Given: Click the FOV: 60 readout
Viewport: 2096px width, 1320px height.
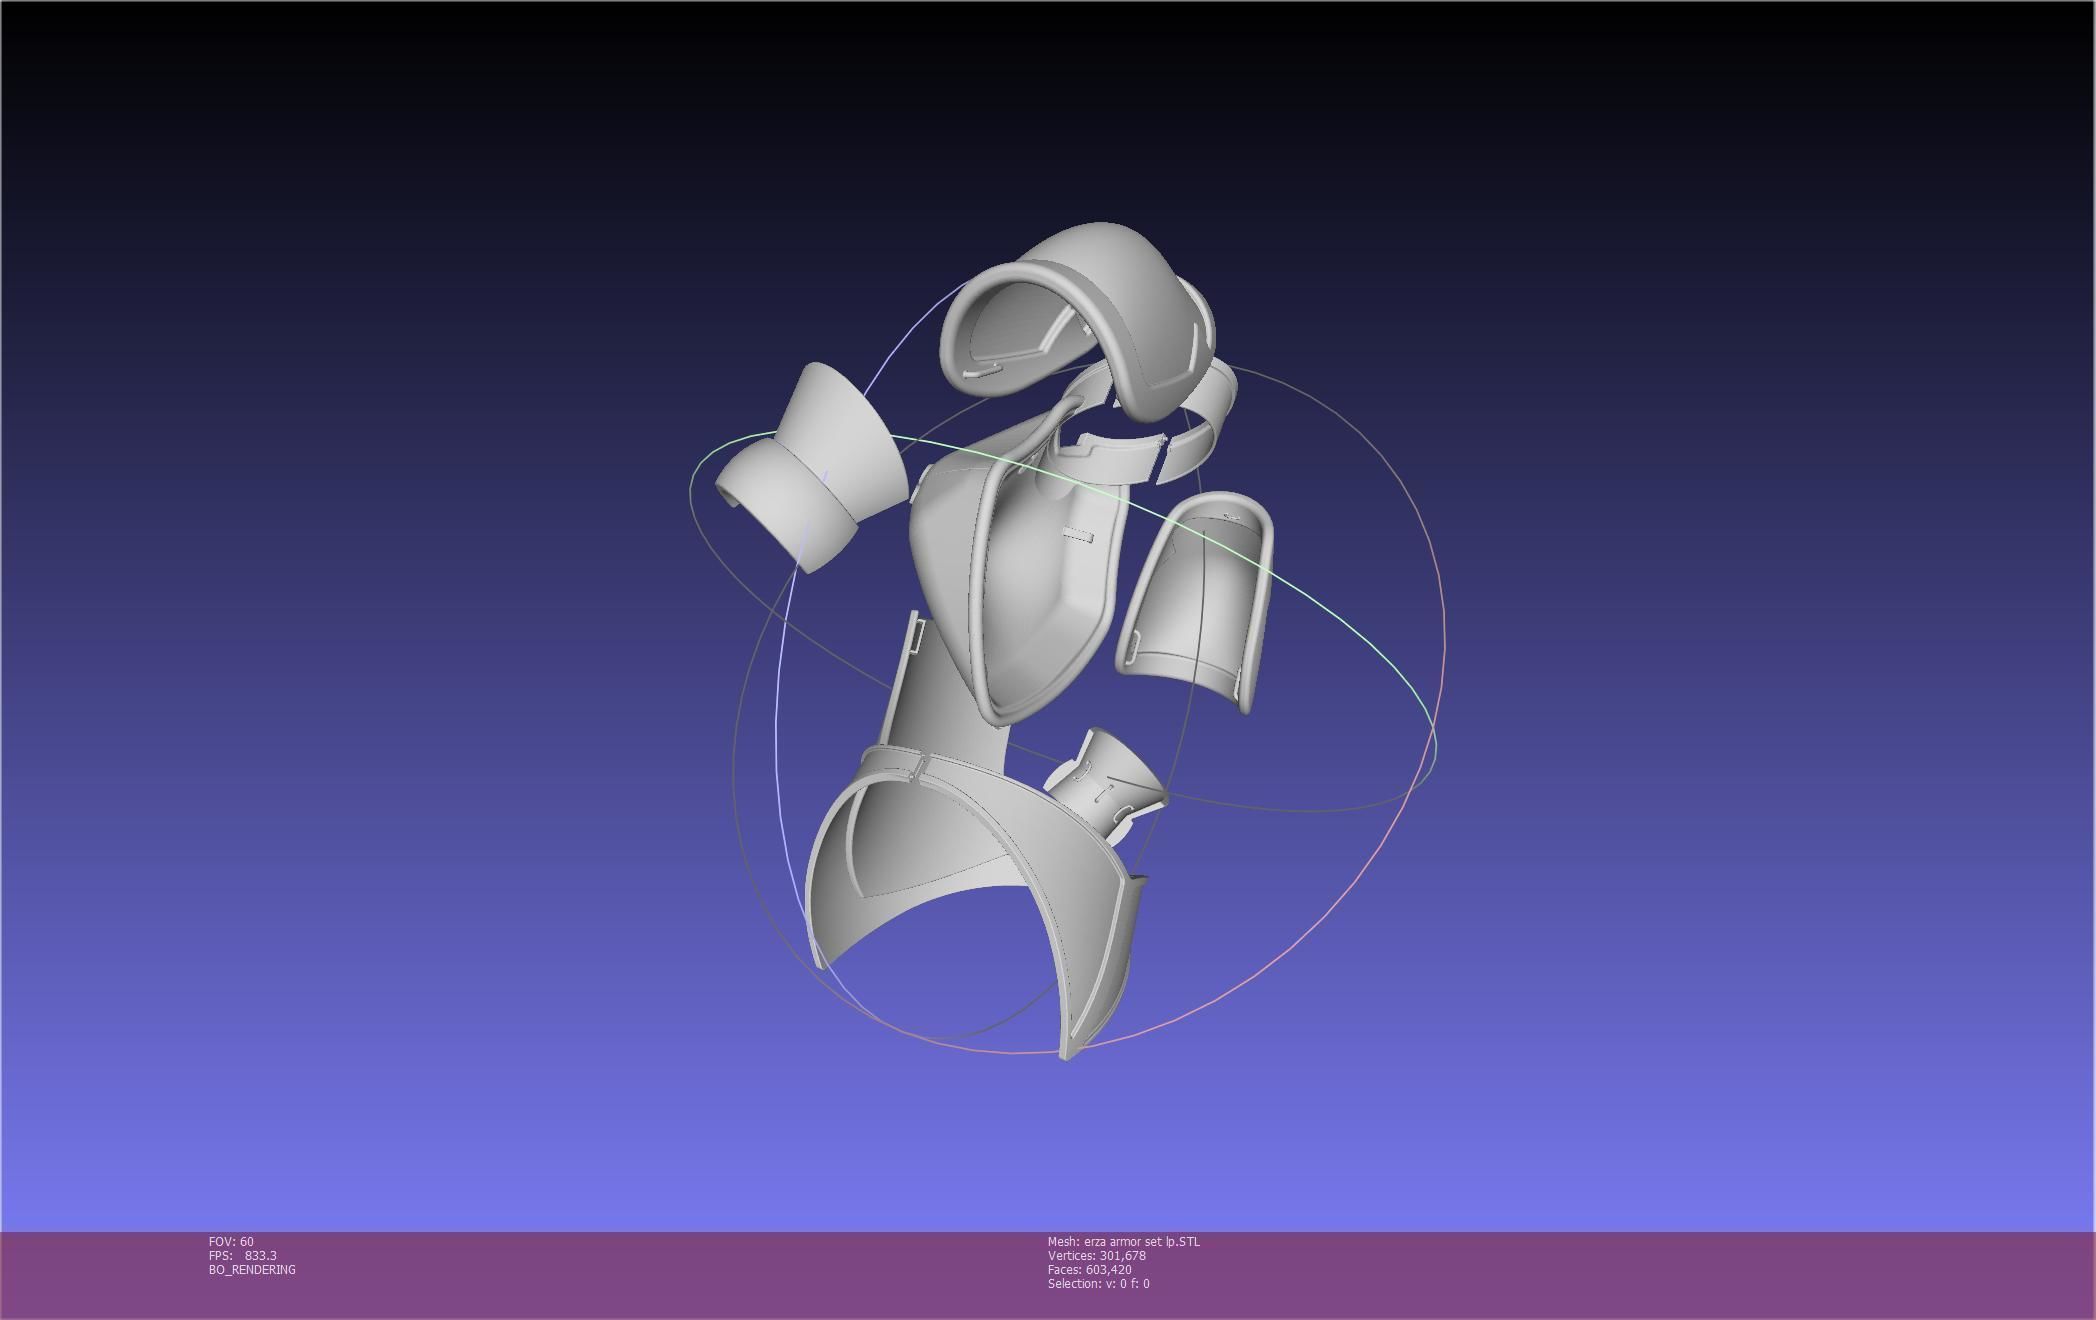Looking at the screenshot, I should (231, 1241).
